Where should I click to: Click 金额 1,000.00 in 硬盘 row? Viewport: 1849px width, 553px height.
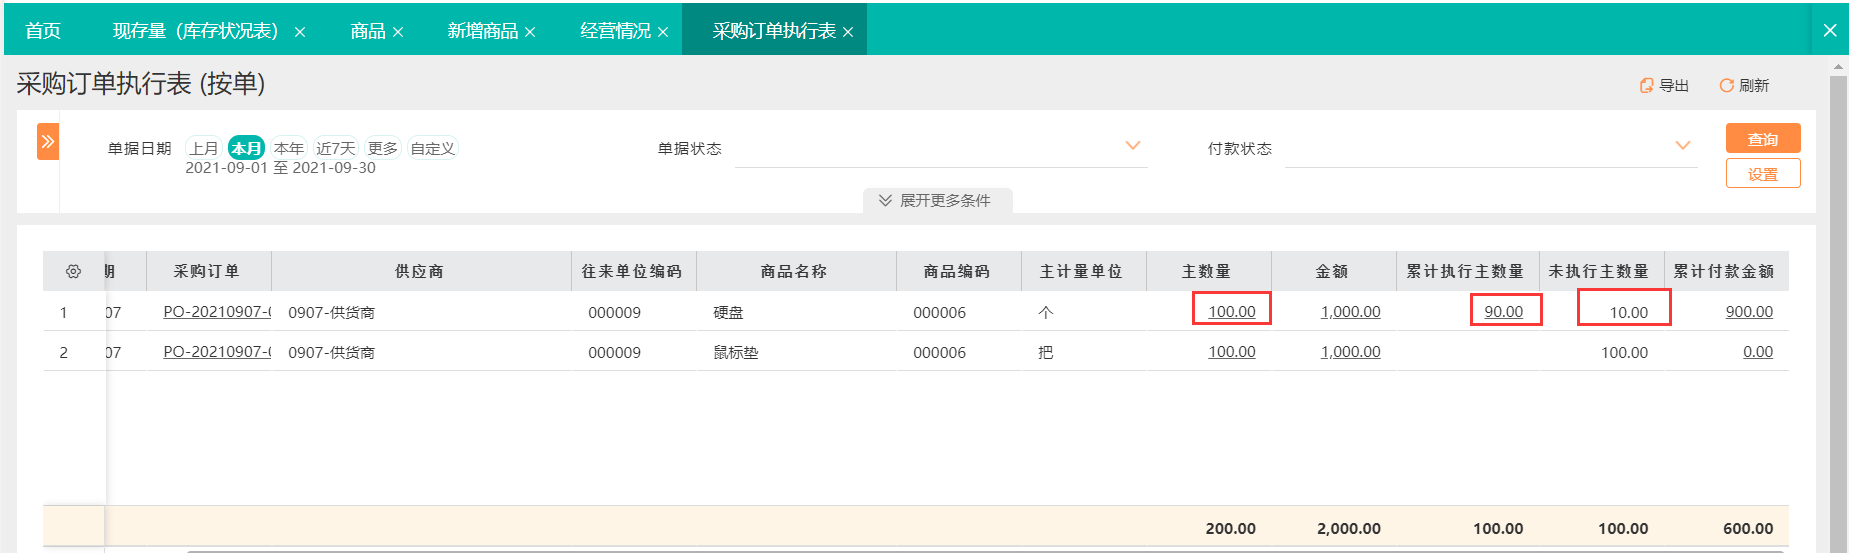tap(1351, 312)
